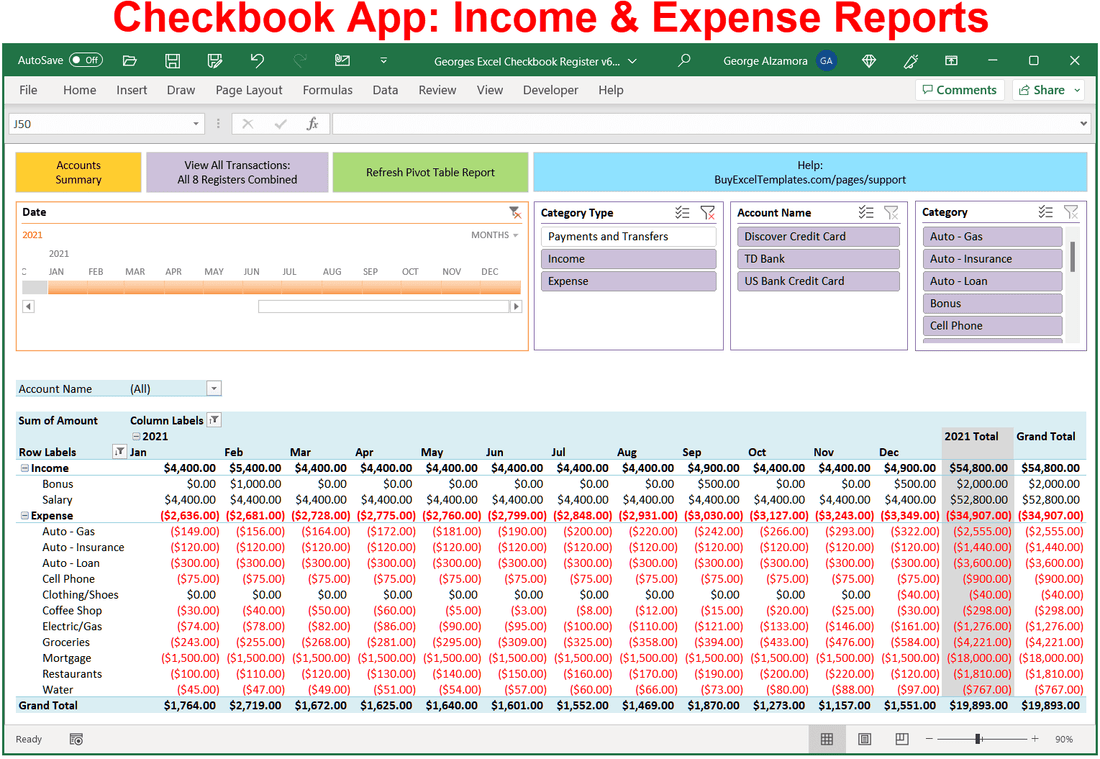
Task: Open the Developer tab
Action: coord(550,90)
